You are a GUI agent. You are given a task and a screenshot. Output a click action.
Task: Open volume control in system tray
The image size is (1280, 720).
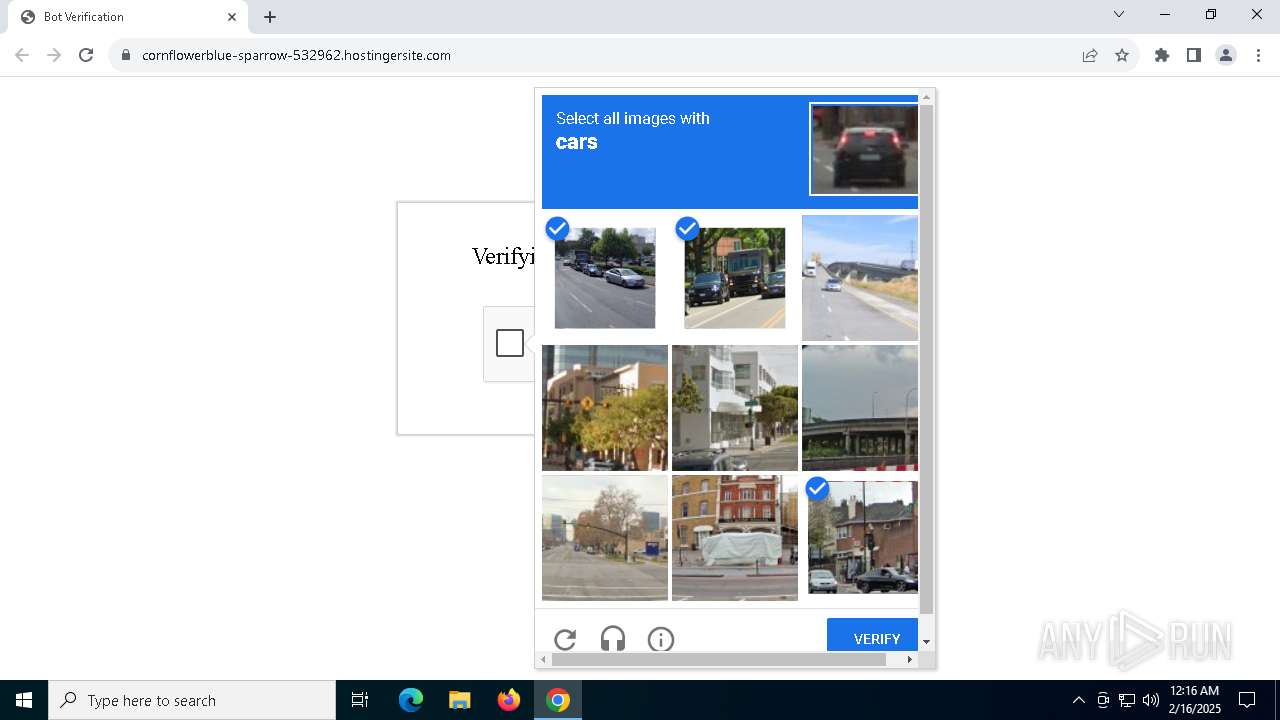pyautogui.click(x=1151, y=700)
